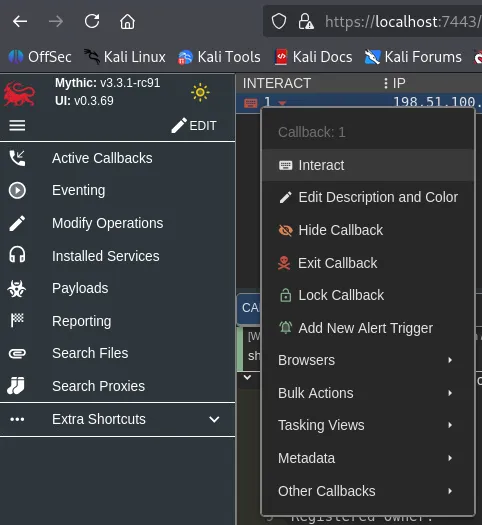Click the Search Proxies socks icon

16,385
